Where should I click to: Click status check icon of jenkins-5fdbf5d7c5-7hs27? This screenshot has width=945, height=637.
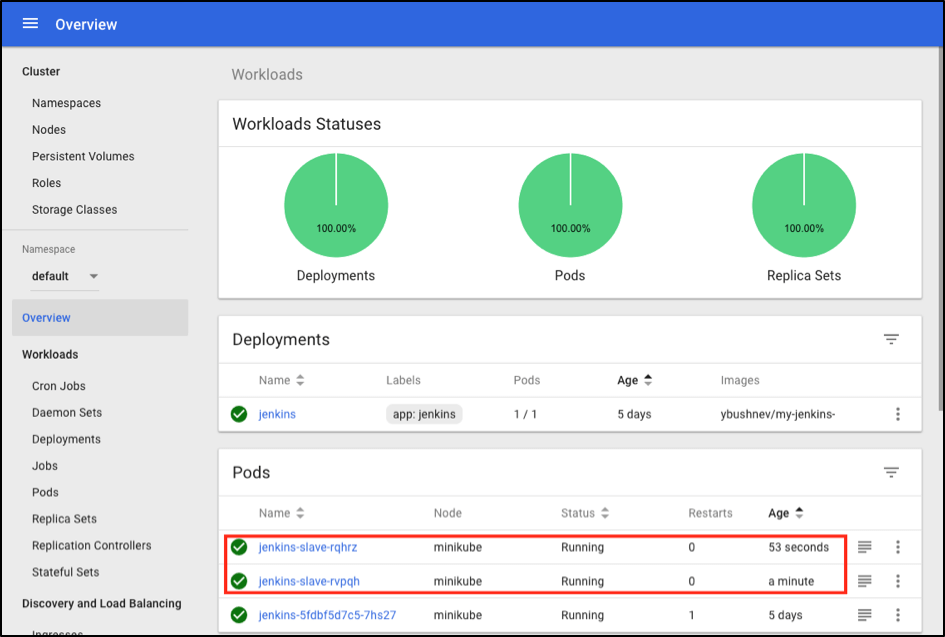(x=239, y=615)
